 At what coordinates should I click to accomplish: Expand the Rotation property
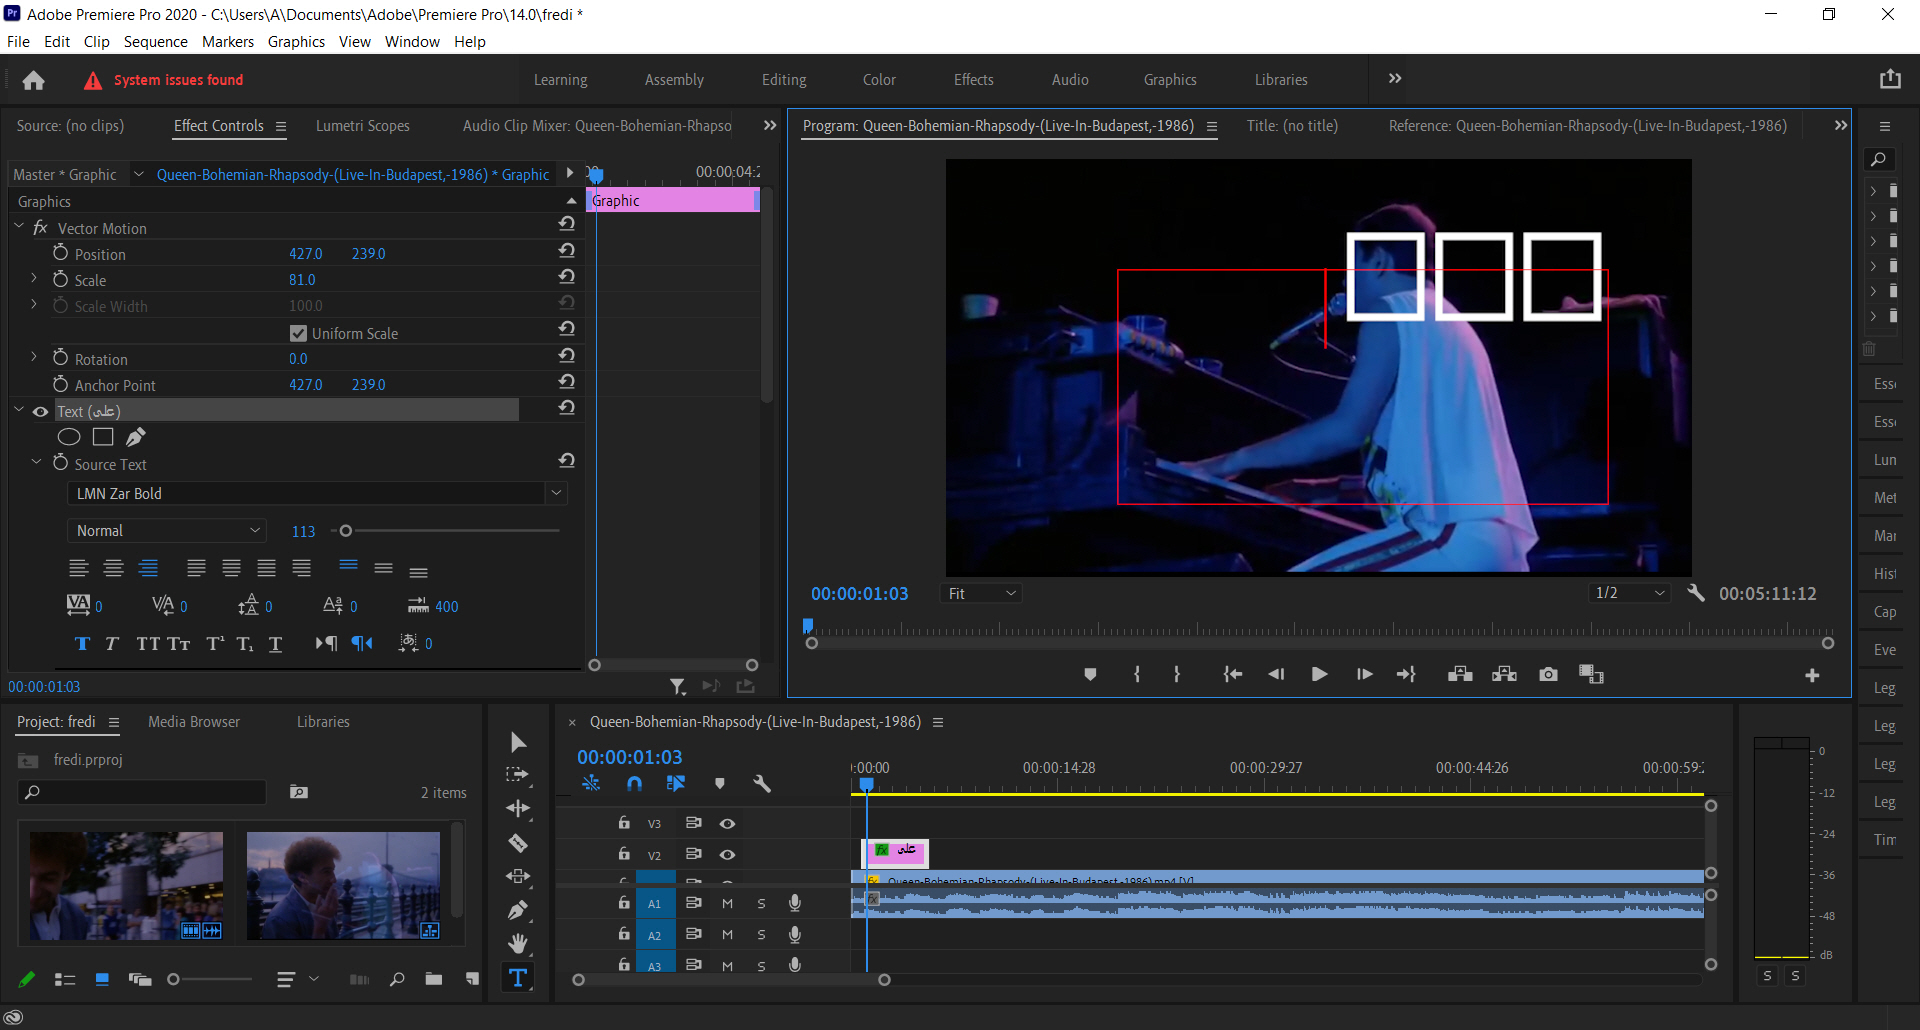[x=34, y=357]
